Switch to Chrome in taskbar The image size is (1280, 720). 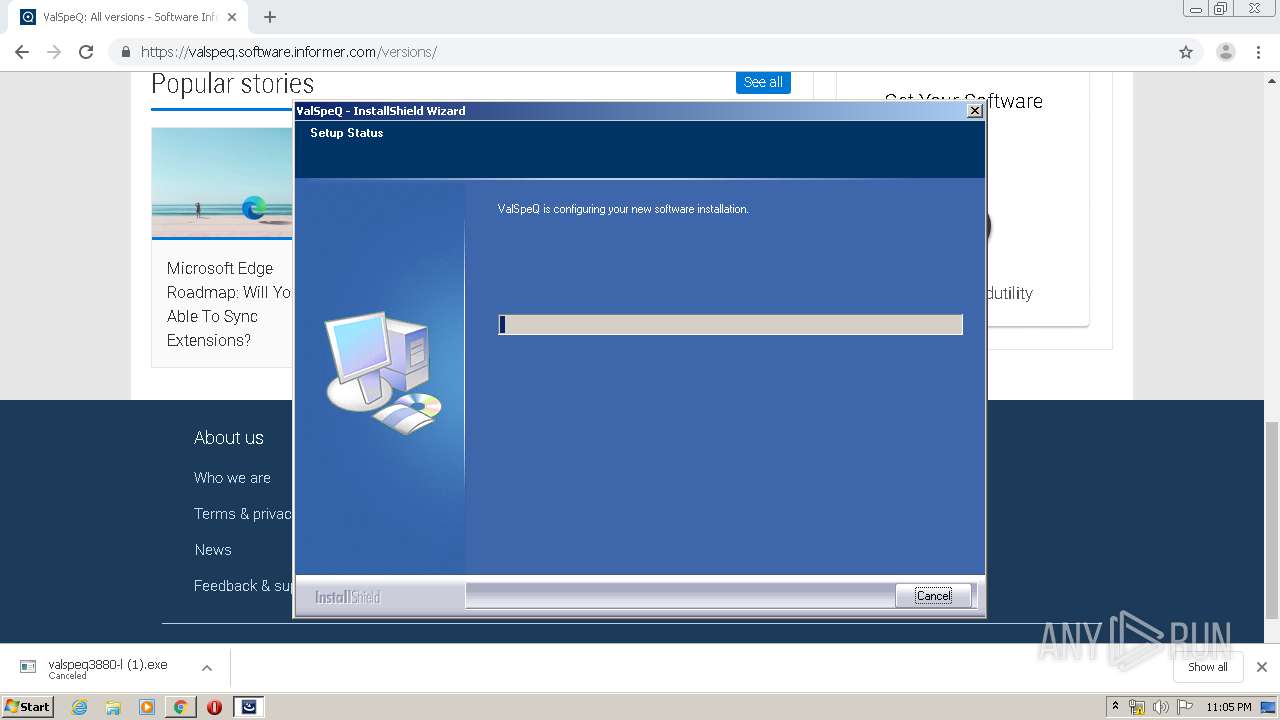[x=180, y=707]
